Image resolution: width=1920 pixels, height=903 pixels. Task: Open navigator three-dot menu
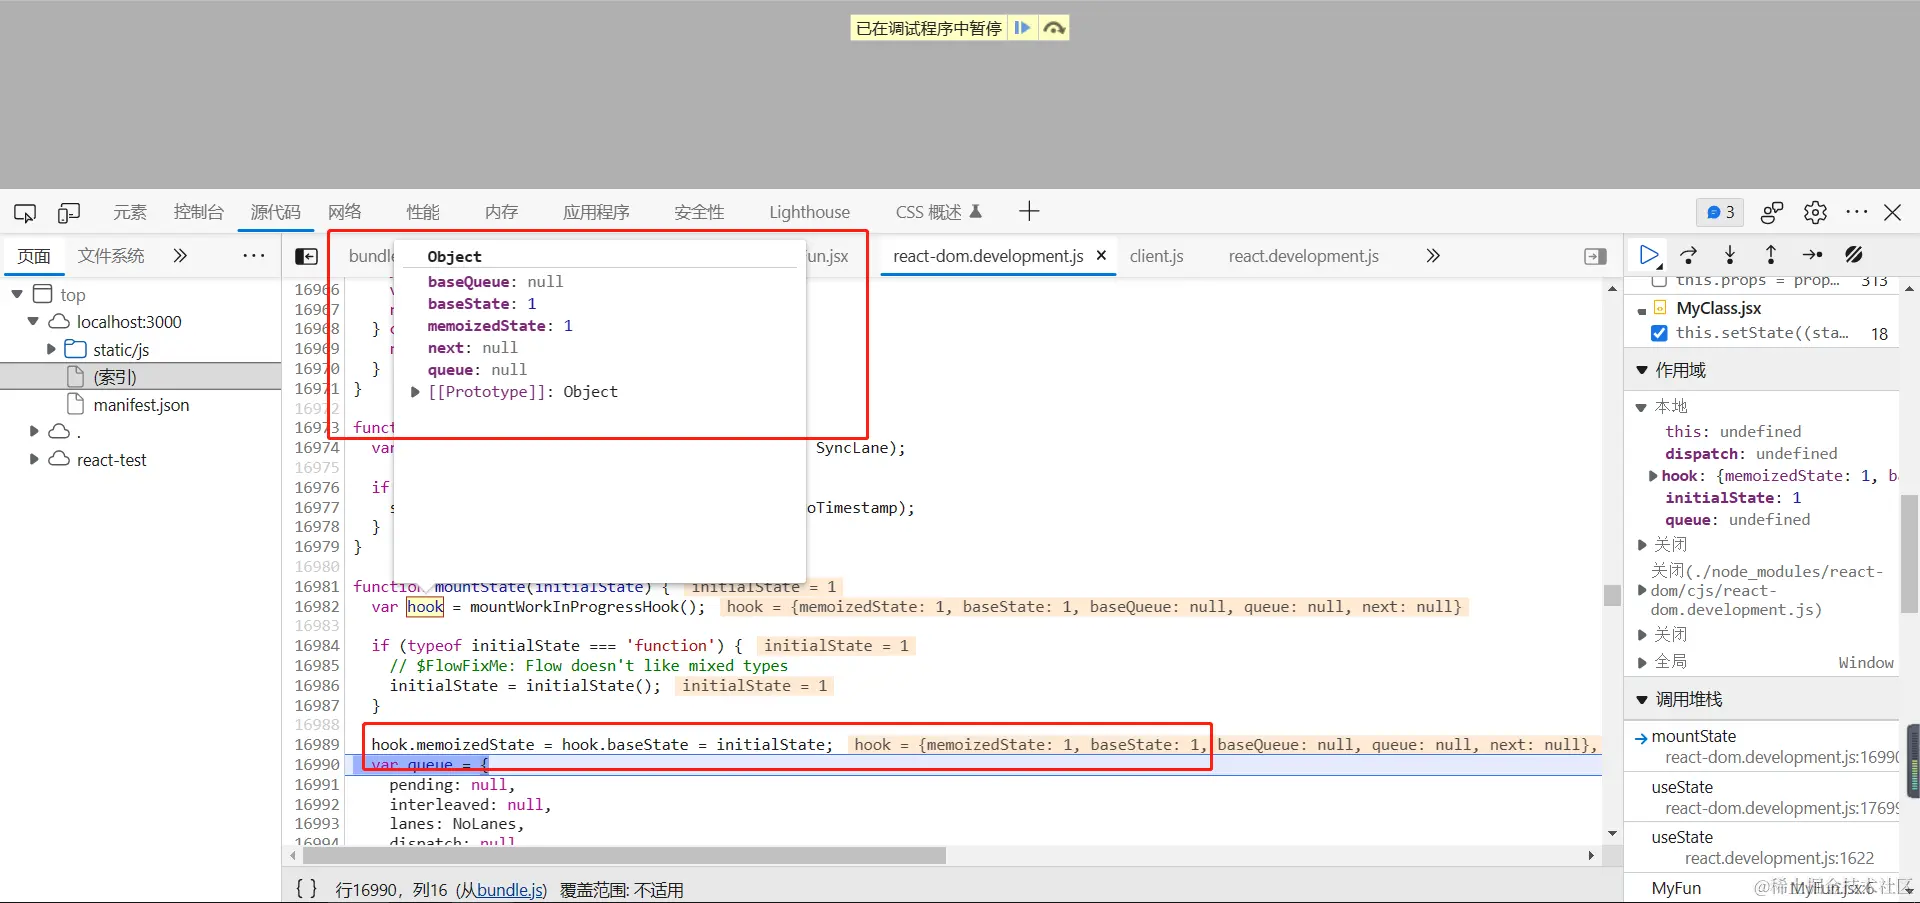click(254, 256)
